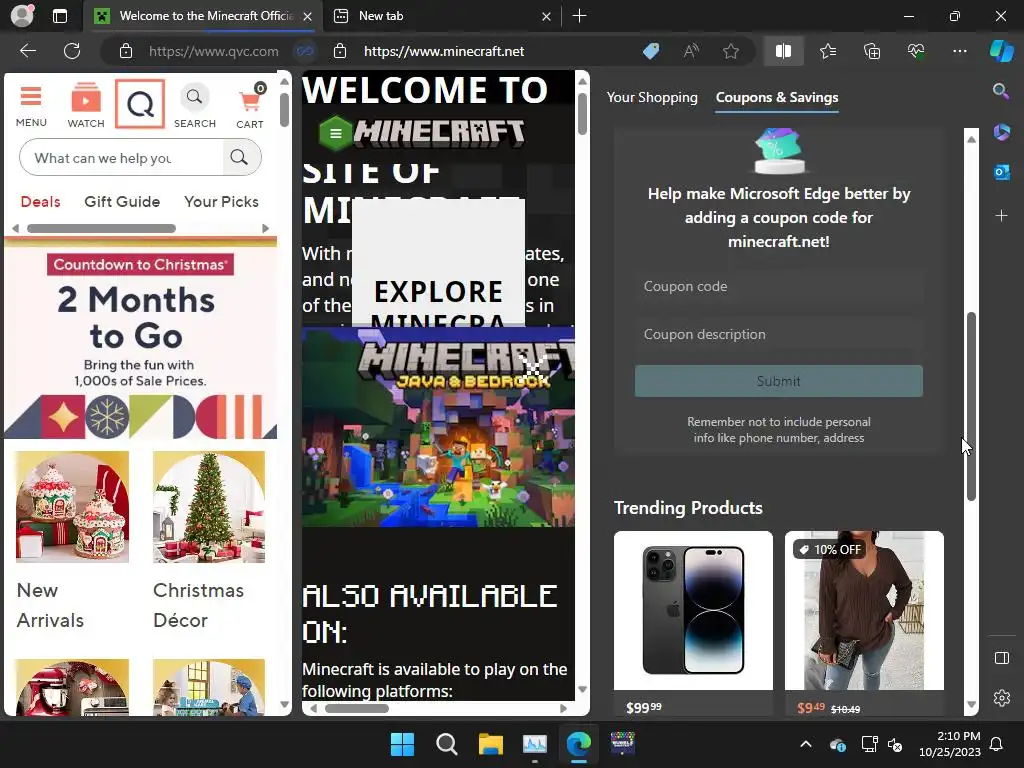
Task: Open the taskbar clock and date
Action: (950, 744)
